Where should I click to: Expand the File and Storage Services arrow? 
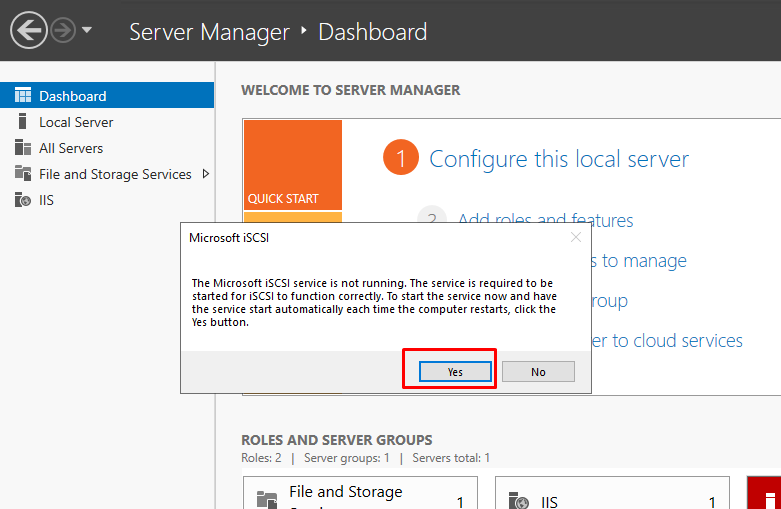click(x=206, y=174)
